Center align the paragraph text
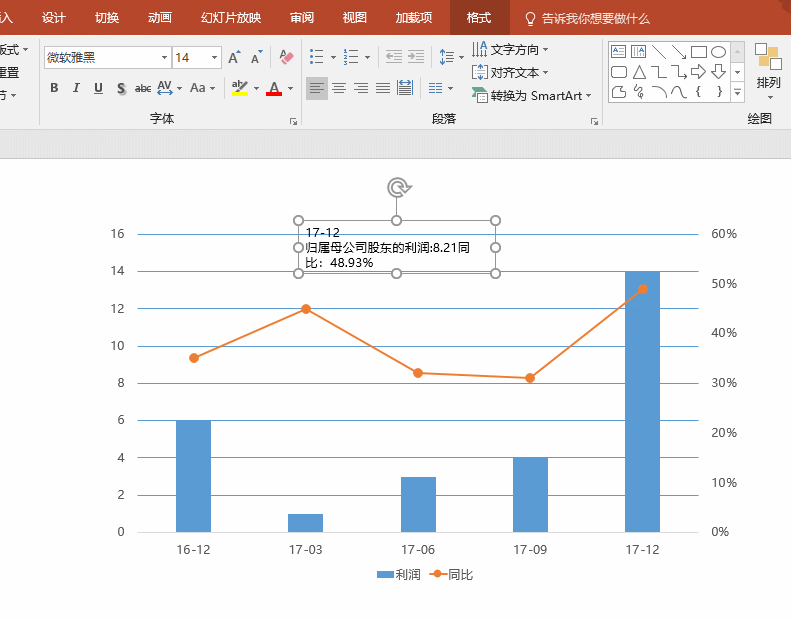Screen dimensions: 791x620 pyautogui.click(x=339, y=89)
